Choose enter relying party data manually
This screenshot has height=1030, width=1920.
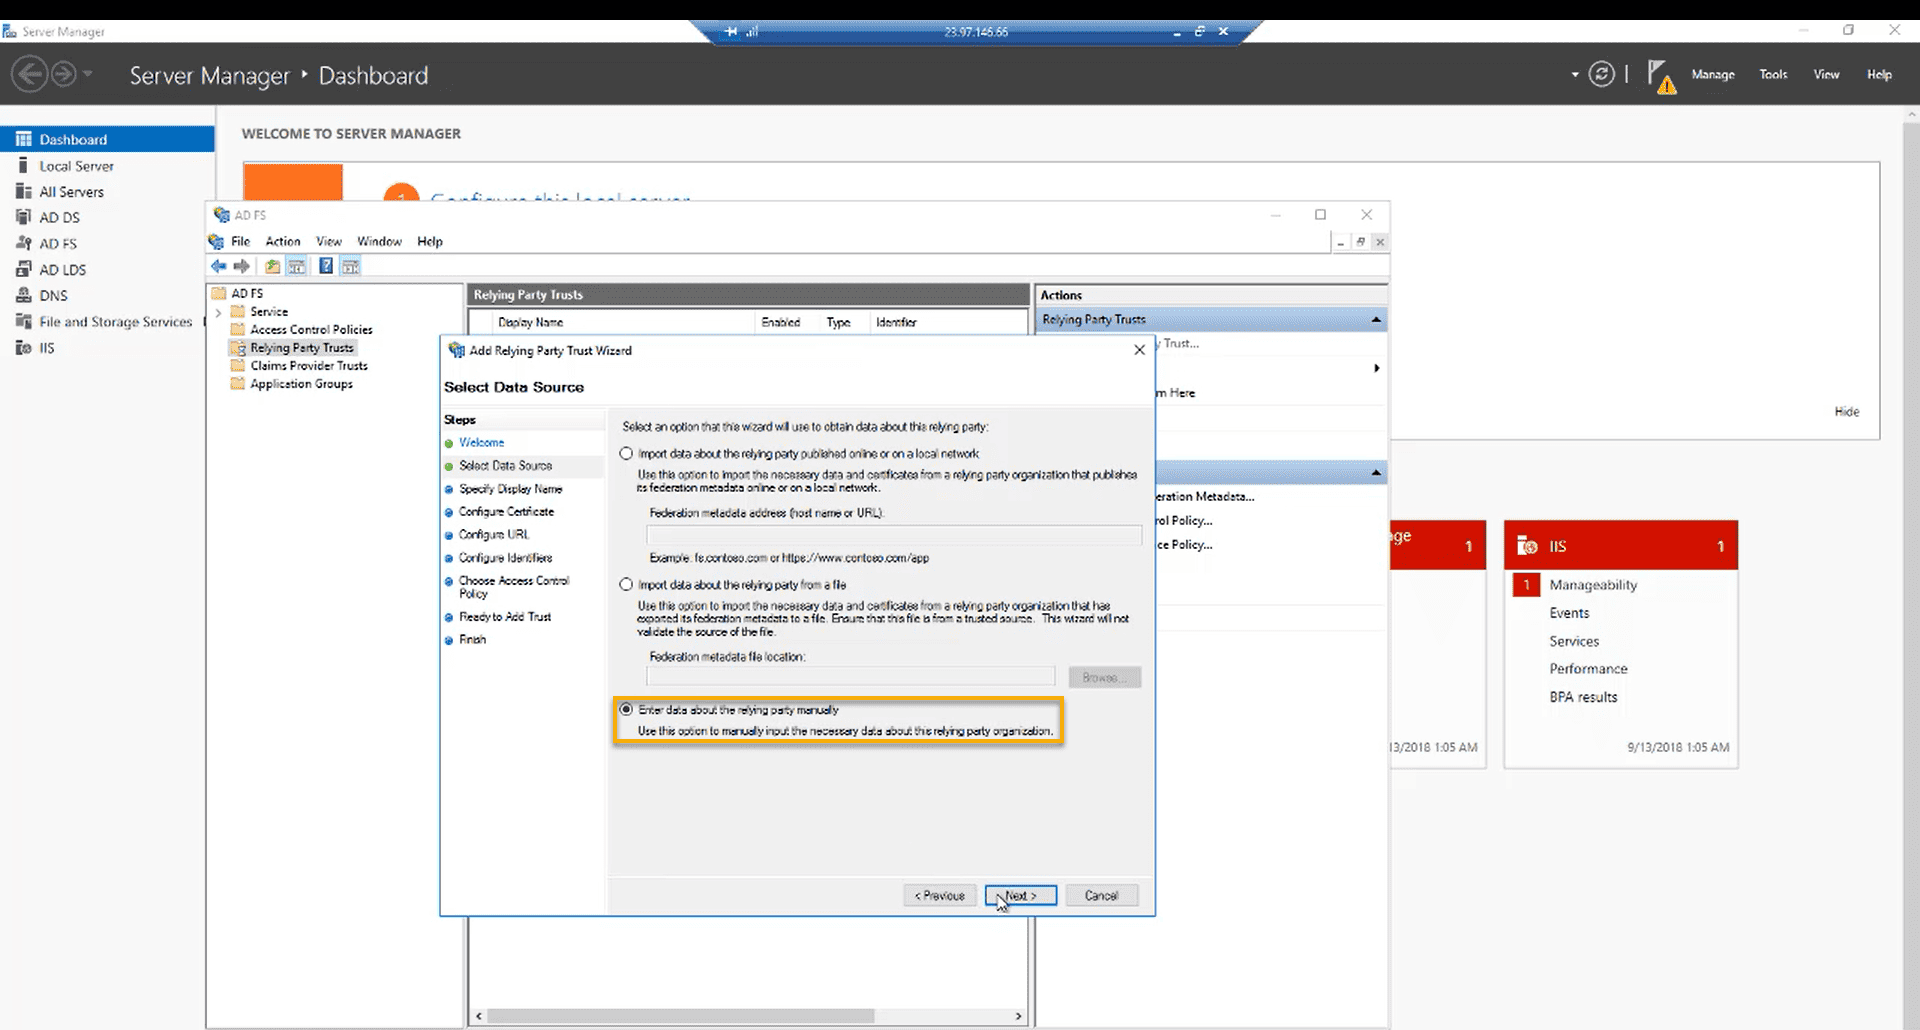point(626,710)
